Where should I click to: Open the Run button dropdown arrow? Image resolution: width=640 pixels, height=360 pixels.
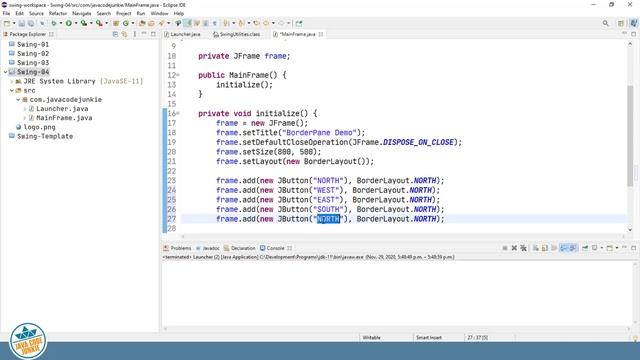pos(76,23)
